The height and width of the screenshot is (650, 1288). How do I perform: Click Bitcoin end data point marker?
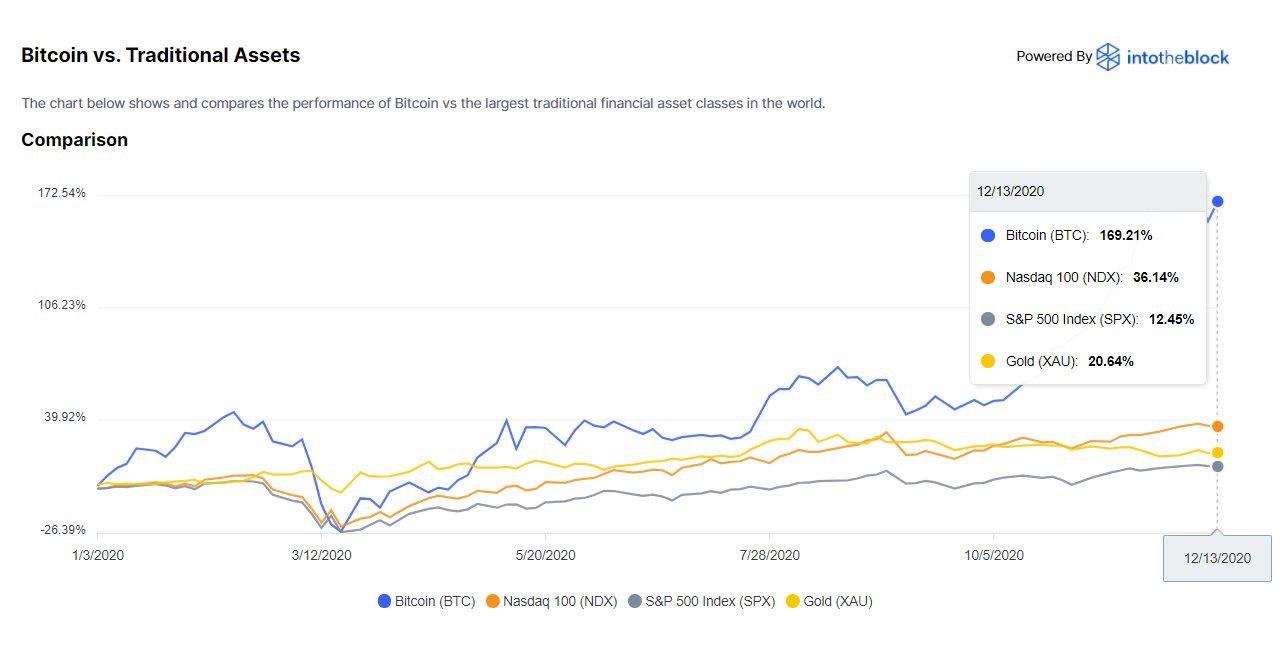click(x=1217, y=201)
